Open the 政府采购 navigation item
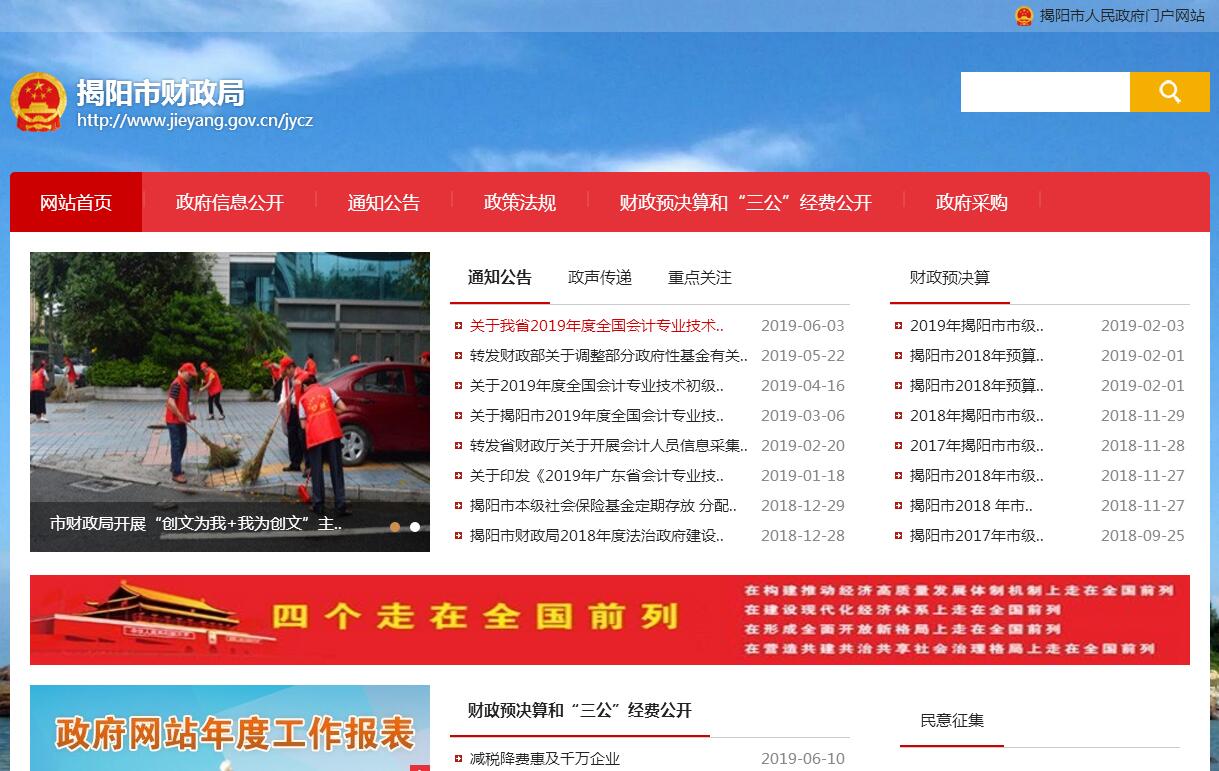Viewport: 1219px width, 771px height. click(x=971, y=203)
